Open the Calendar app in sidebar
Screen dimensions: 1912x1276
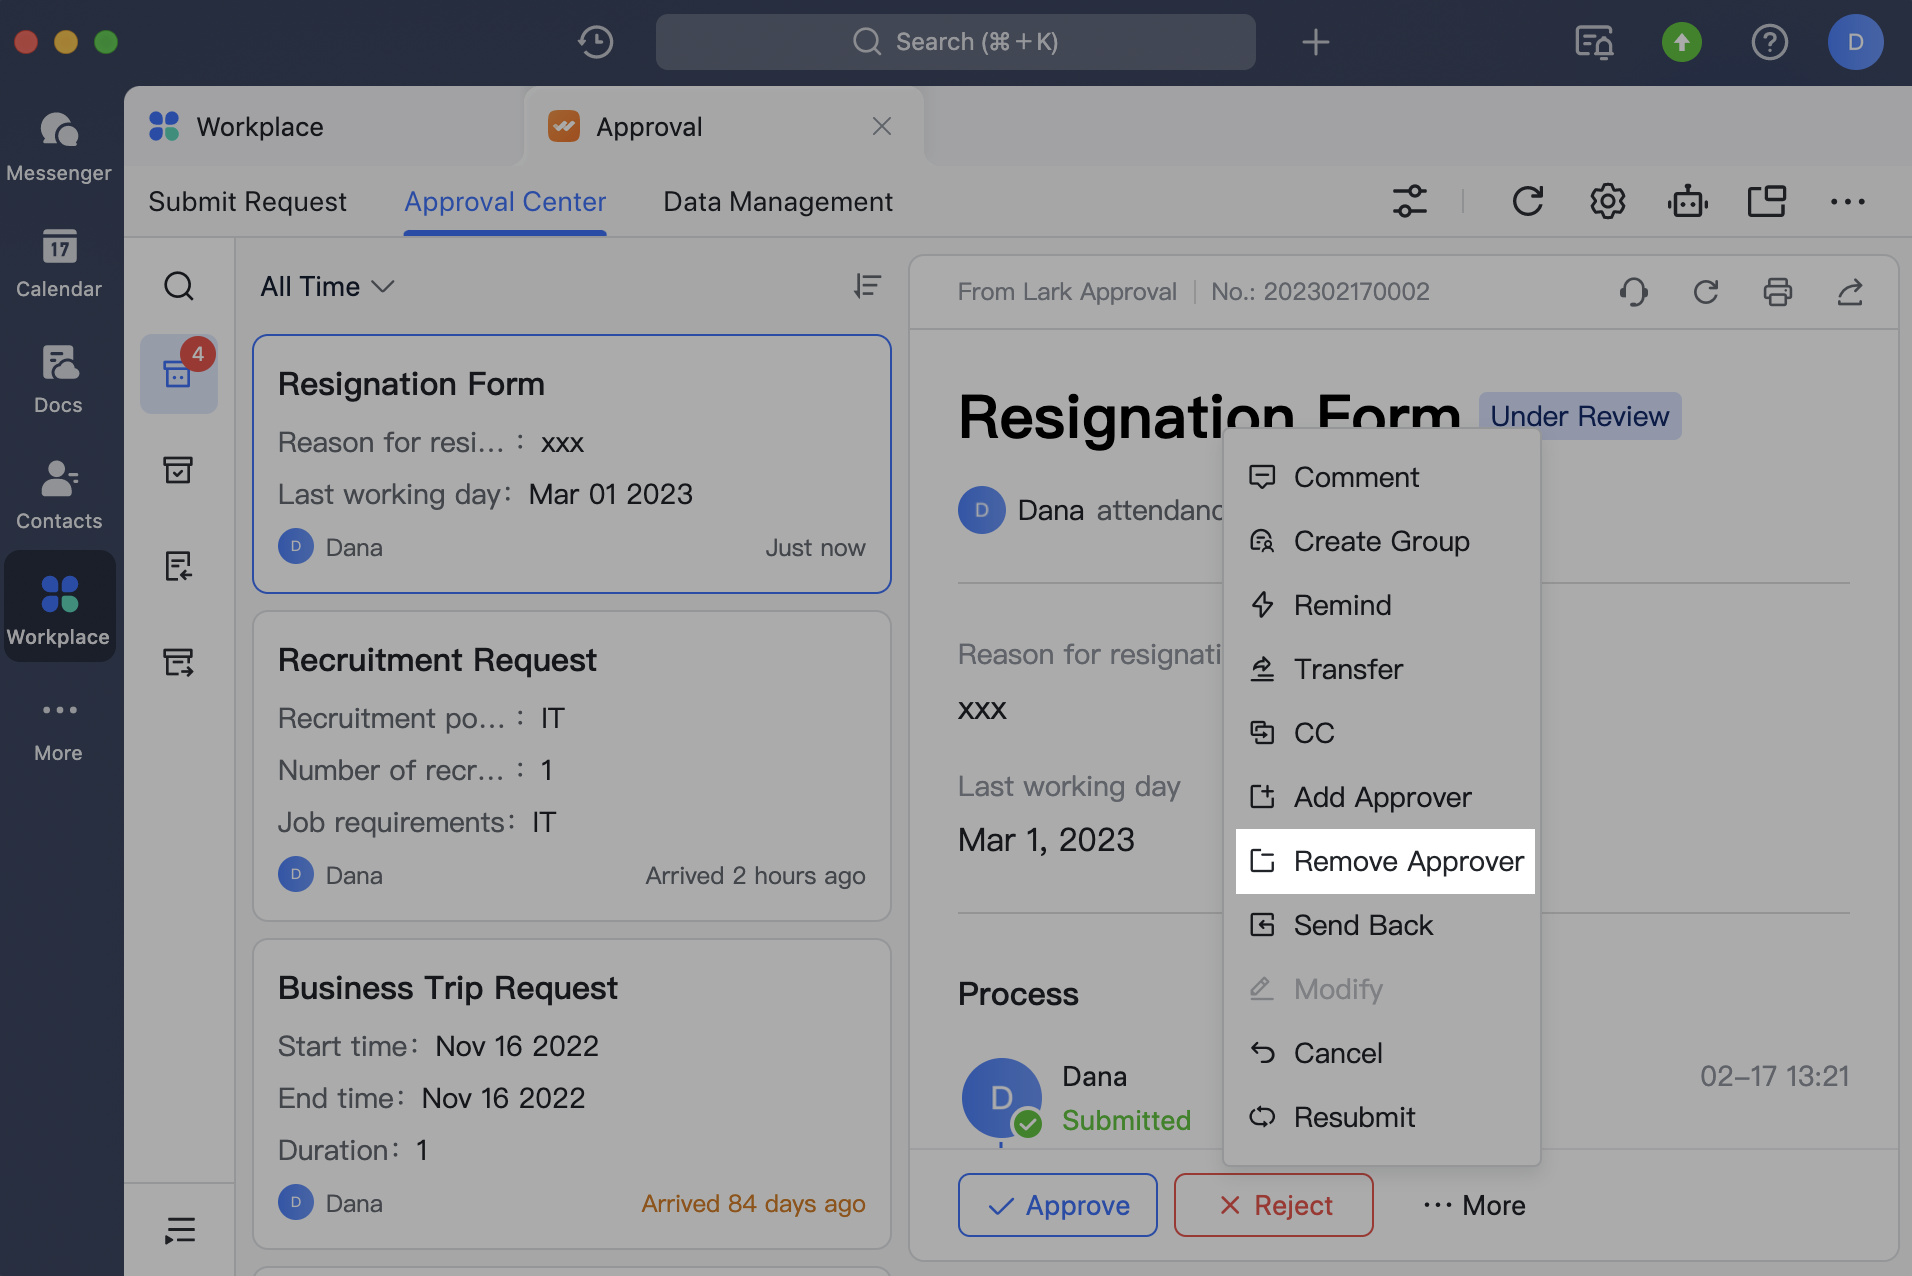click(x=58, y=262)
